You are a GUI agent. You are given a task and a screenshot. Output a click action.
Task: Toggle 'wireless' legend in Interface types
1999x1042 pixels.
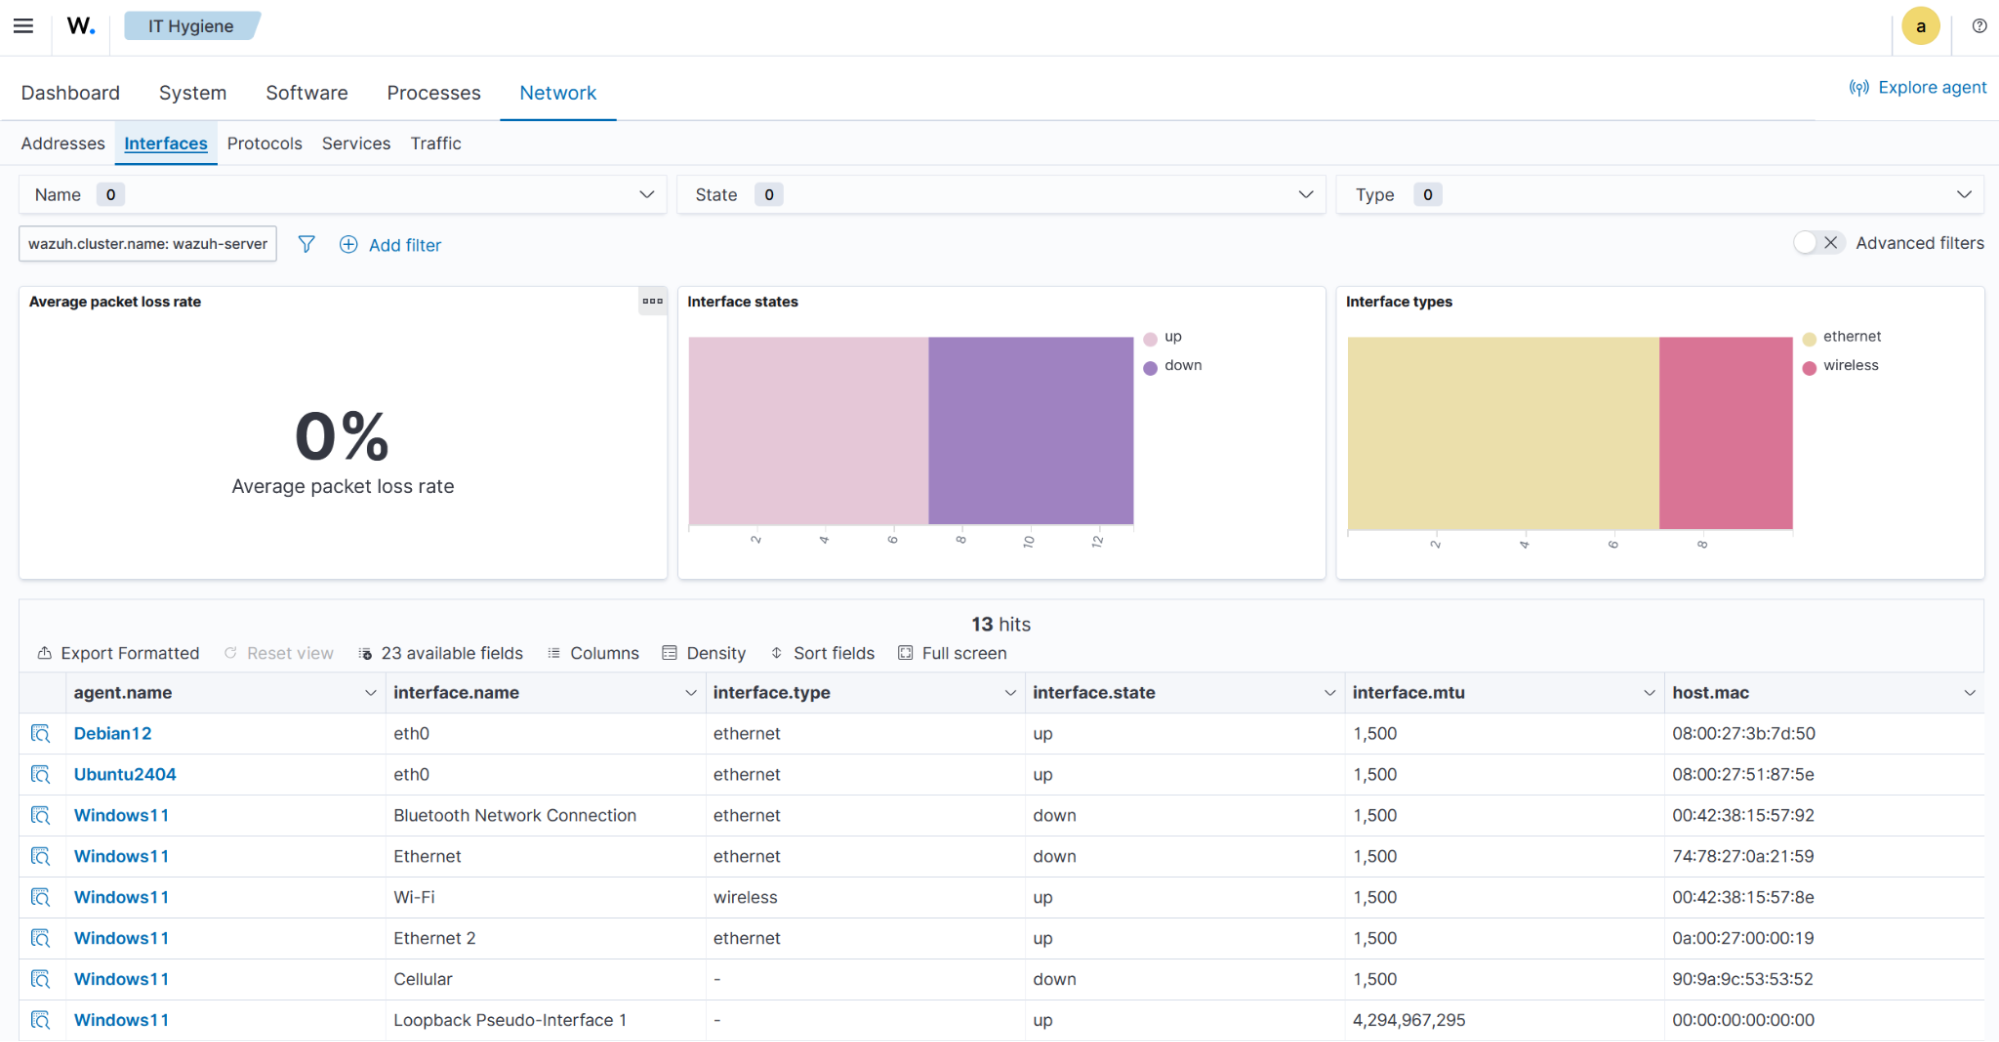(x=1849, y=366)
